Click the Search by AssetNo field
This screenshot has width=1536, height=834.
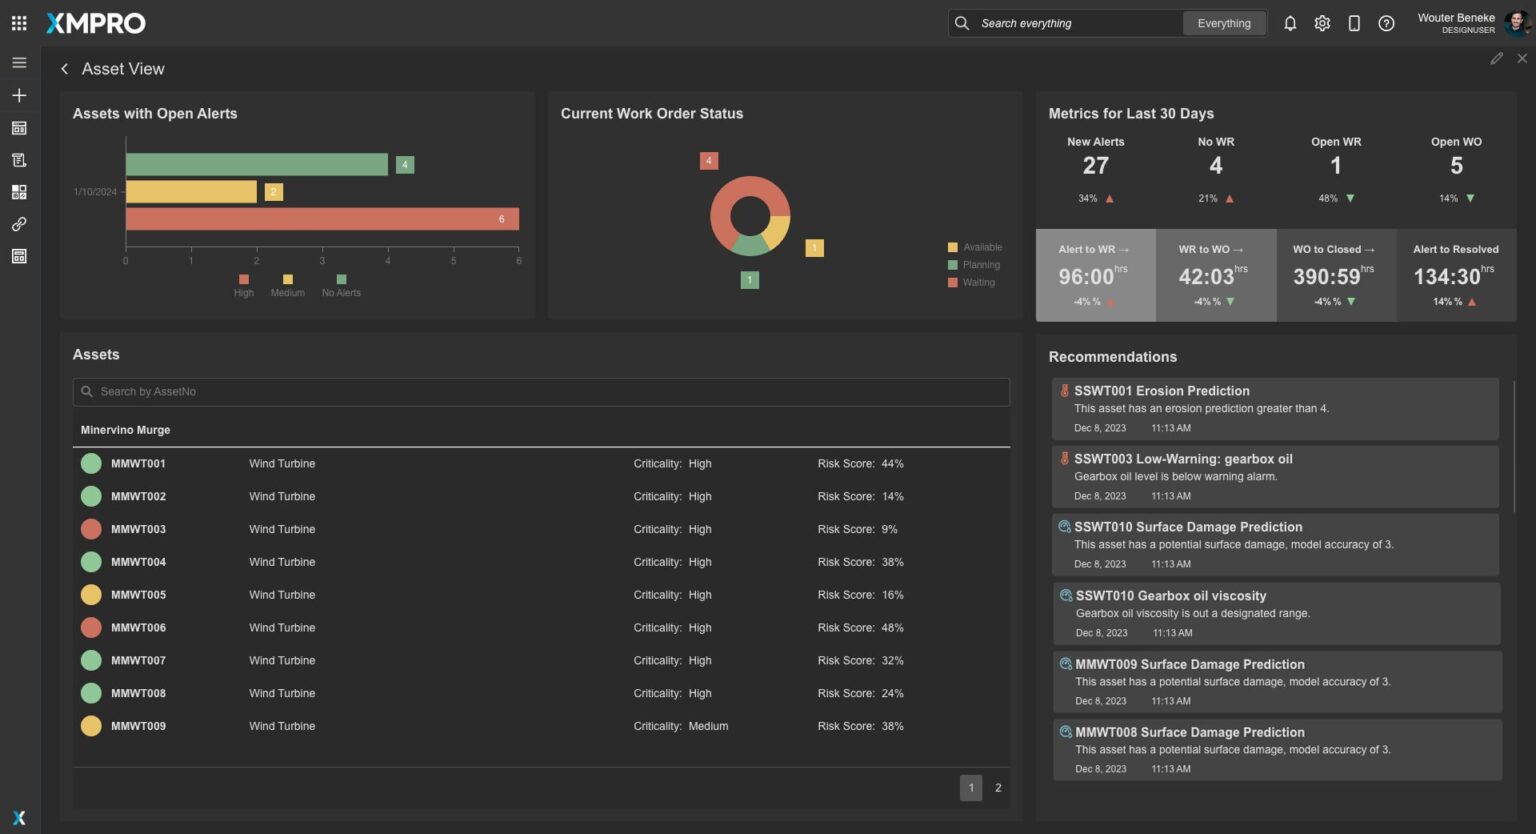(x=540, y=392)
